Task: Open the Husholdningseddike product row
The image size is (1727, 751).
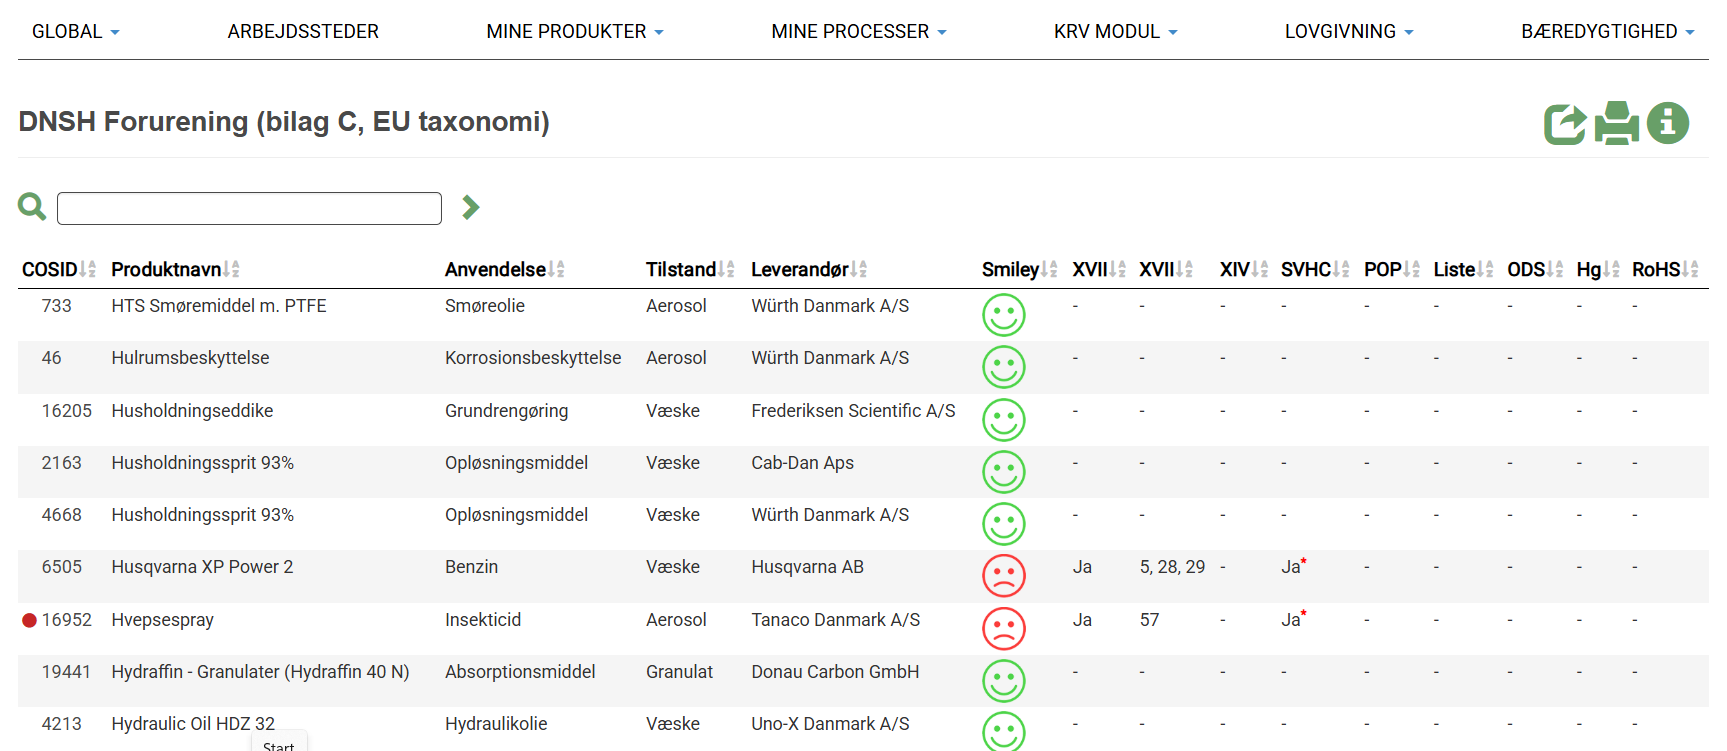Action: point(192,411)
